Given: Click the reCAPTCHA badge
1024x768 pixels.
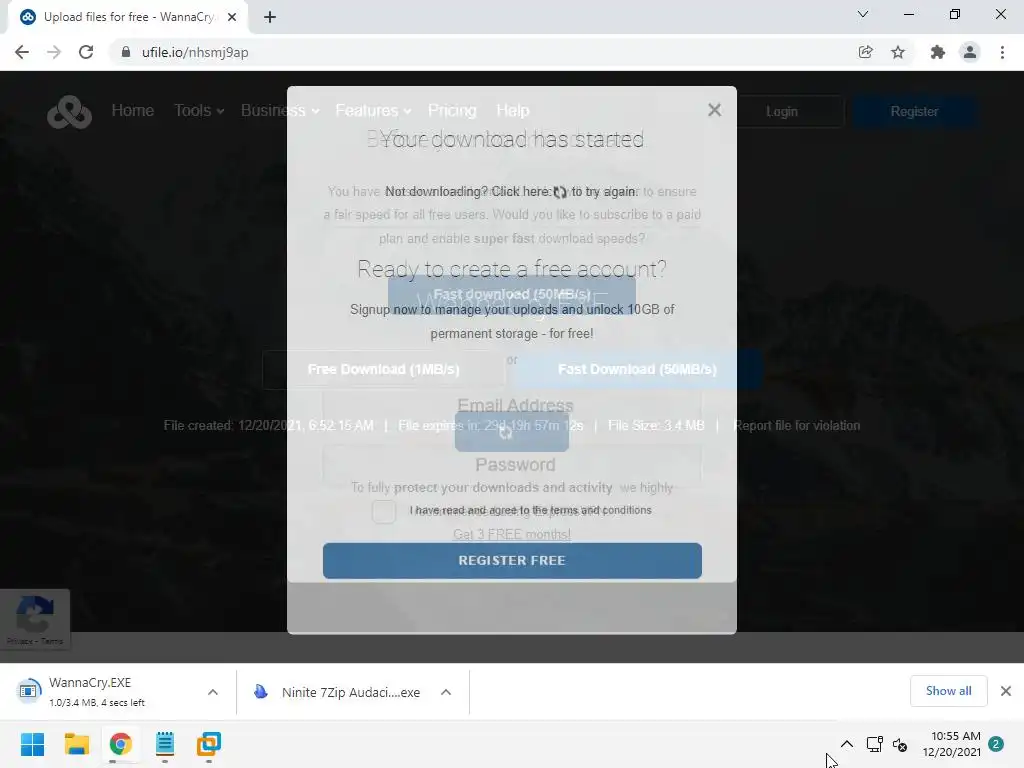Looking at the screenshot, I should click(x=35, y=619).
